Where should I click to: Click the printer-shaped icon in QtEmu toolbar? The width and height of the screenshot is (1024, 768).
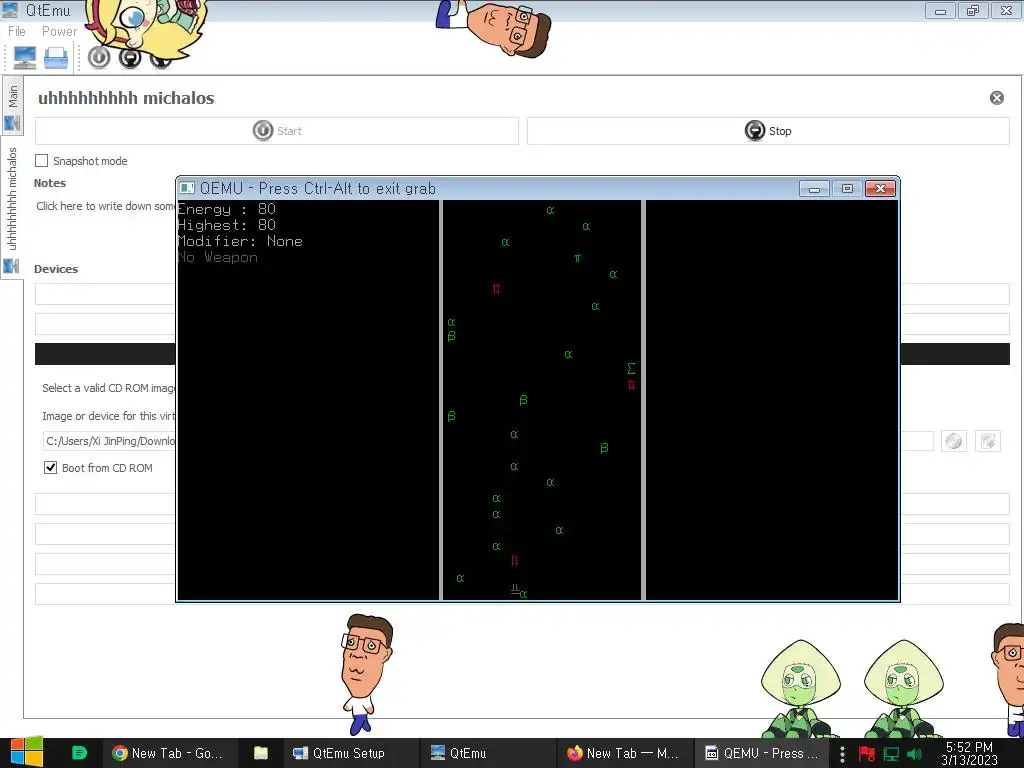(x=56, y=57)
